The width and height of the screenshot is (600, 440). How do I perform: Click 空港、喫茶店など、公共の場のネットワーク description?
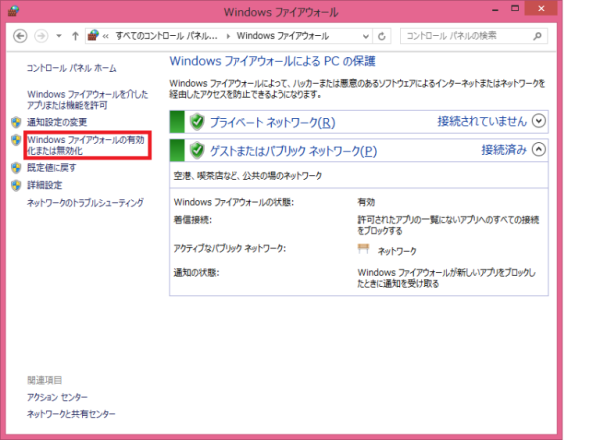point(248,176)
